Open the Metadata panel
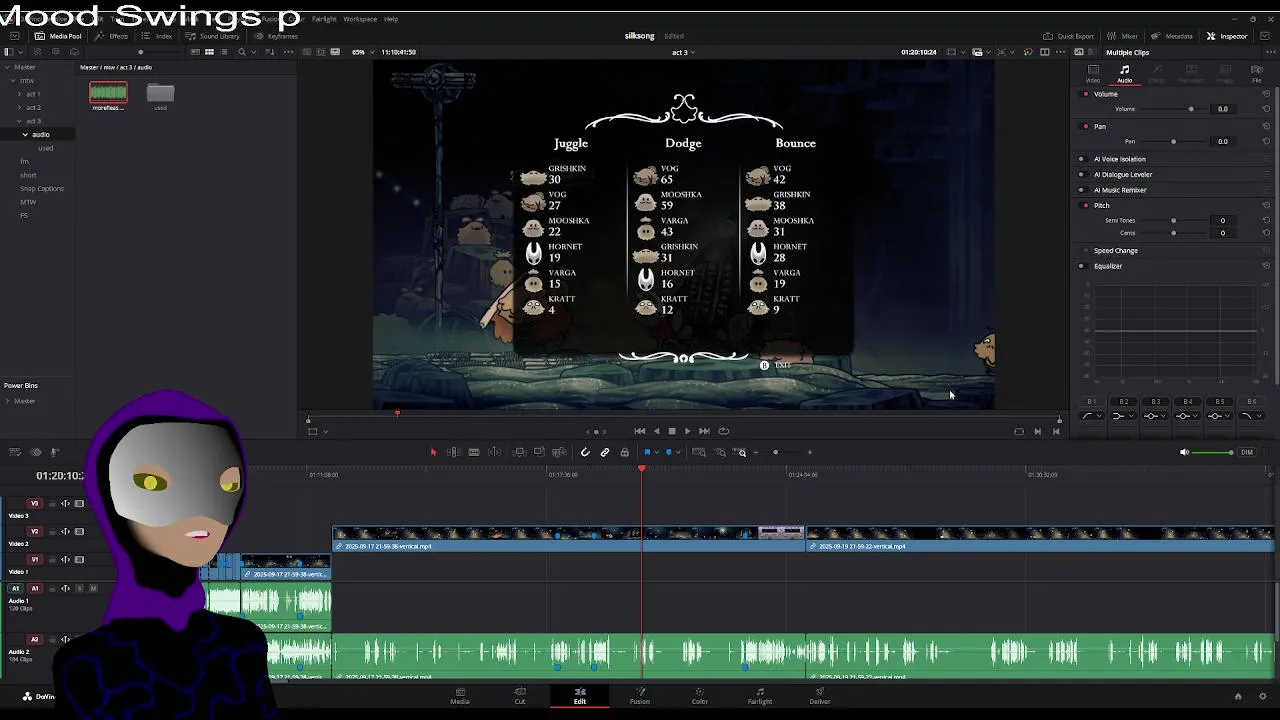Screen dimensions: 1280x720 pyautogui.click(x=1173, y=36)
